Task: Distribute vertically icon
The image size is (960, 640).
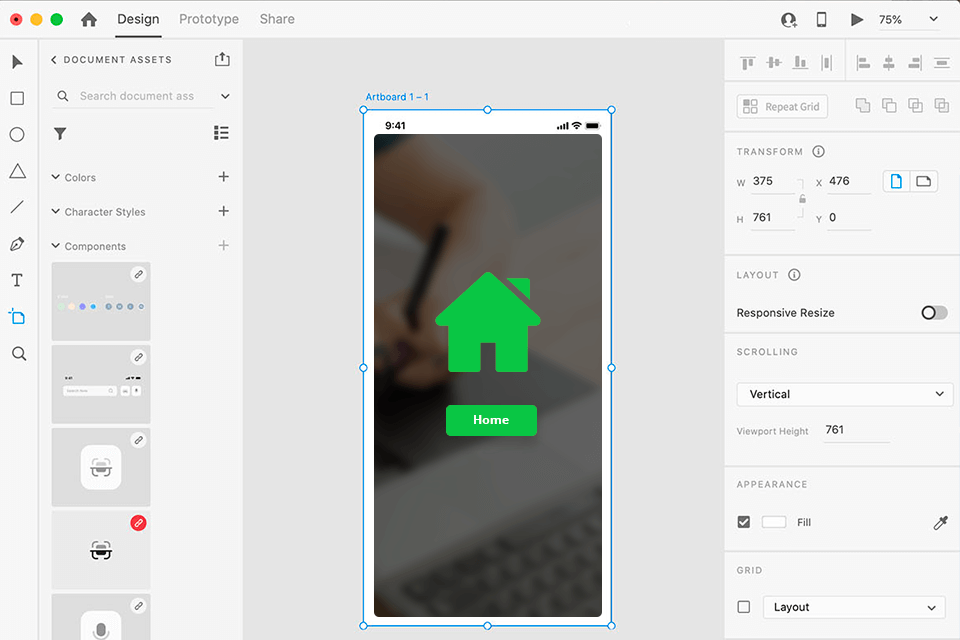Action: [827, 62]
